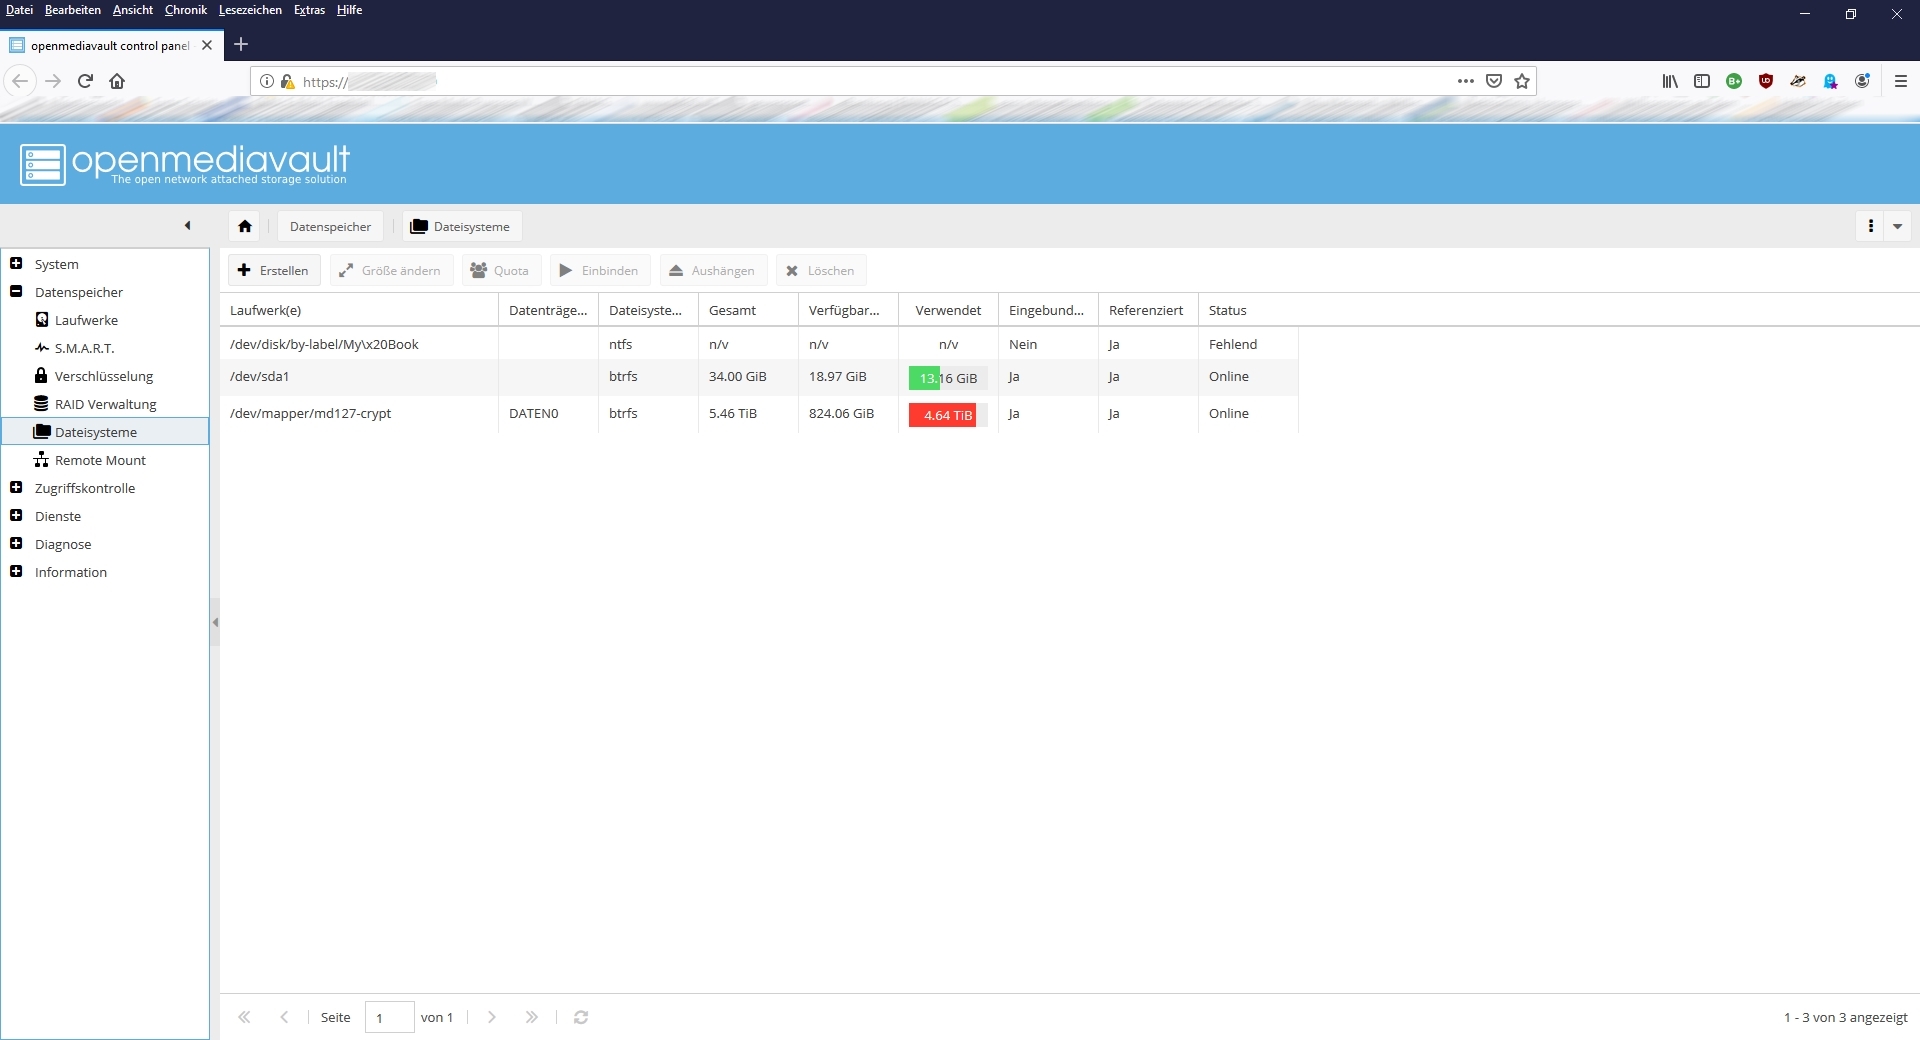Sort by the Status column header
Screen dimensions: 1920x1040
click(1248, 310)
